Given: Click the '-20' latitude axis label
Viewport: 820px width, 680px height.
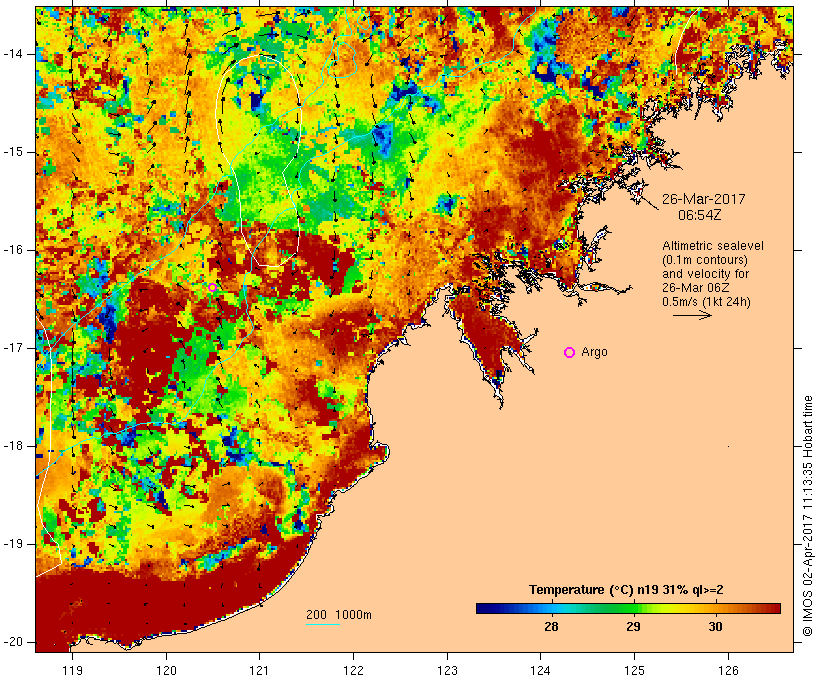Looking at the screenshot, I should 13,642.
